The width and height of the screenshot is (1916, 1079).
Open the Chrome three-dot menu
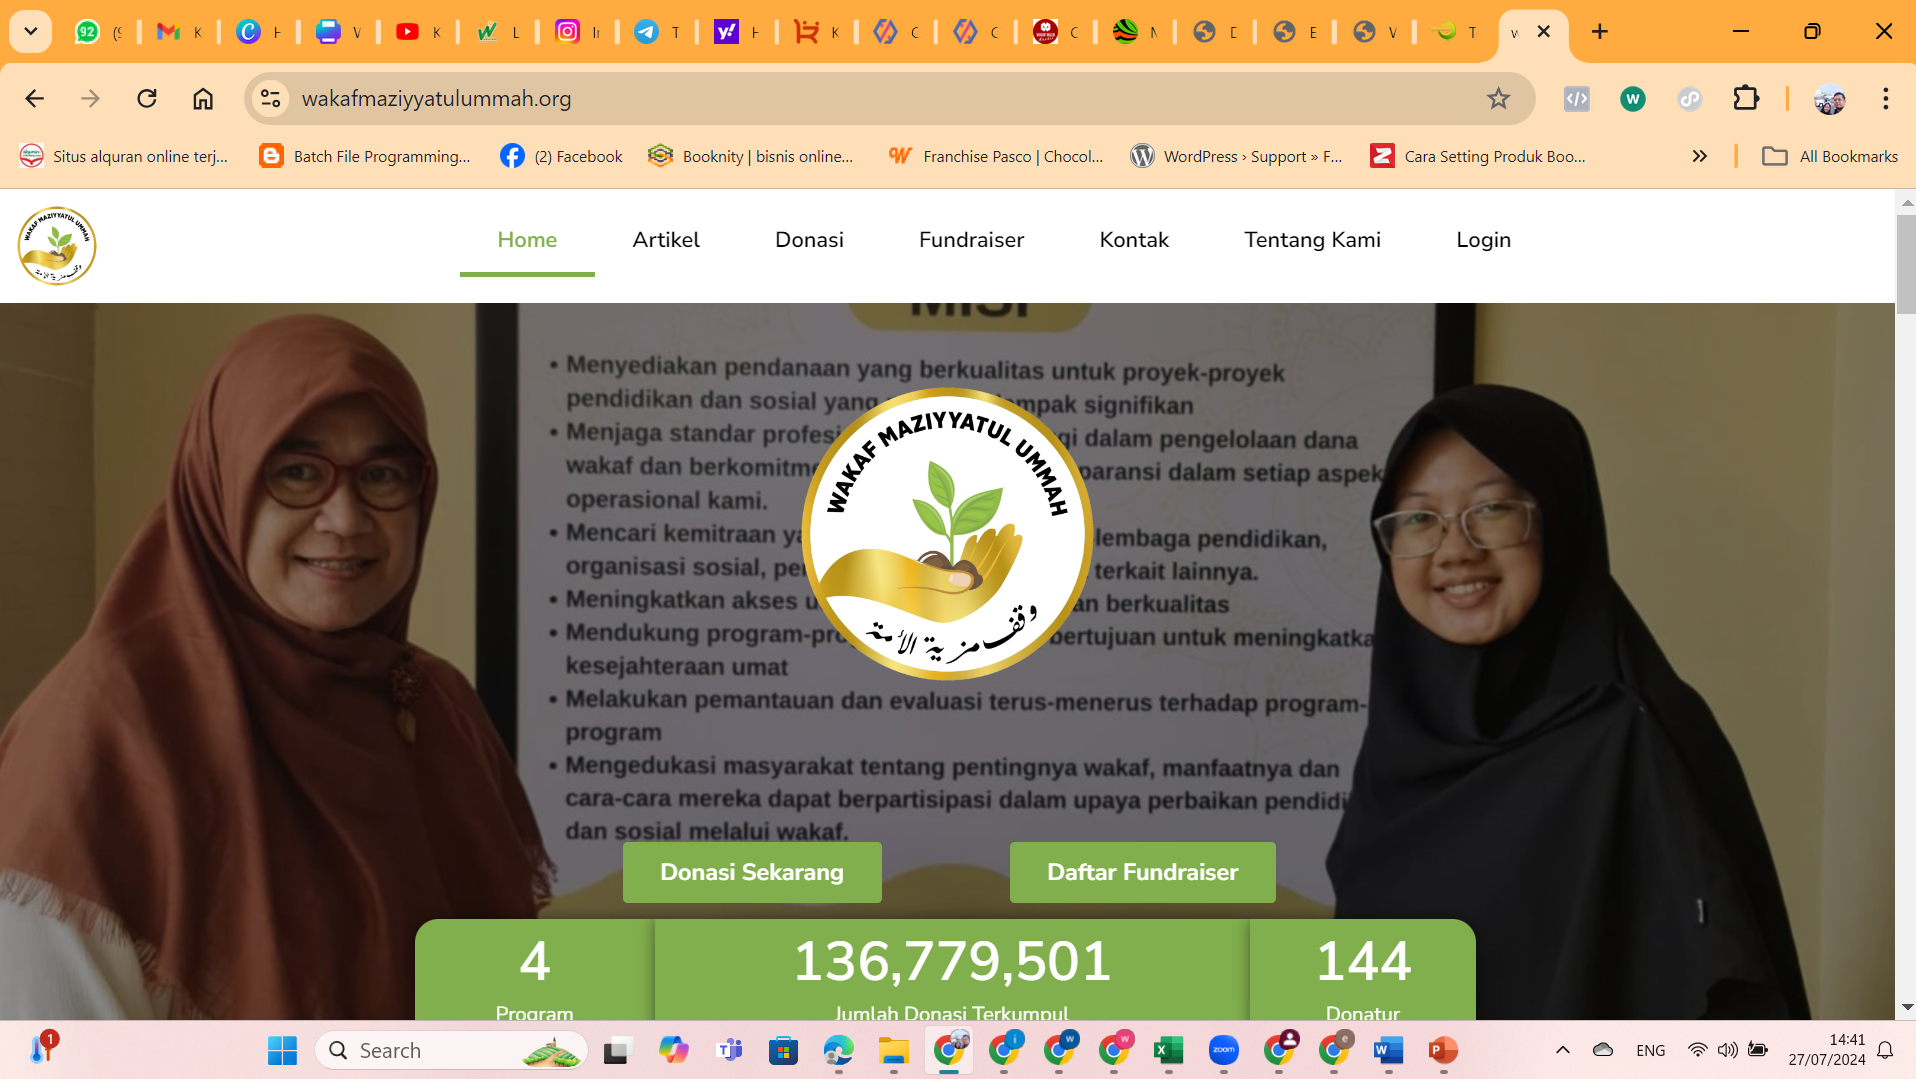(x=1885, y=98)
